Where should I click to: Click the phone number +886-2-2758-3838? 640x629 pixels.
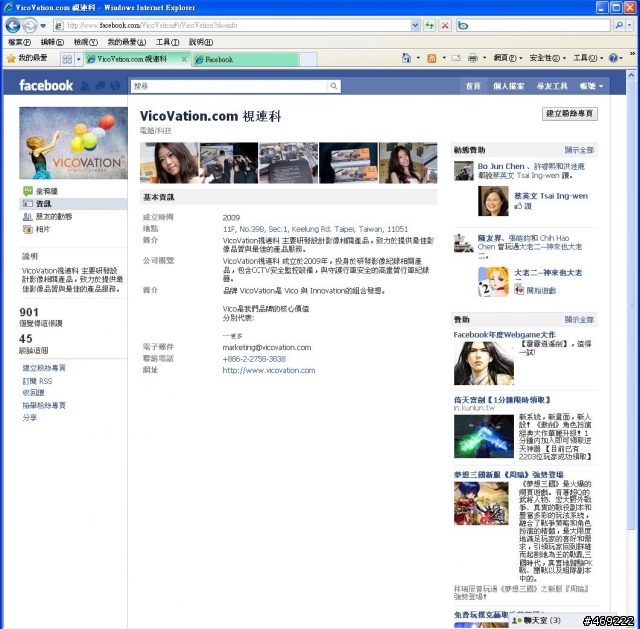coord(254,359)
